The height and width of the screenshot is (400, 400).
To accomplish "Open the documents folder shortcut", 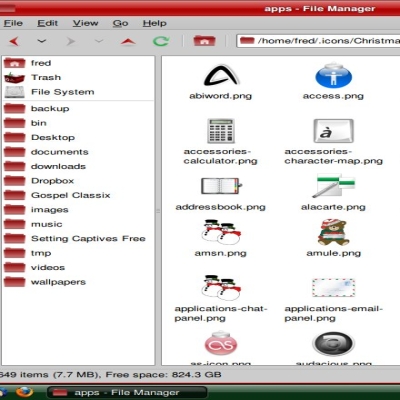I will (78, 152).
